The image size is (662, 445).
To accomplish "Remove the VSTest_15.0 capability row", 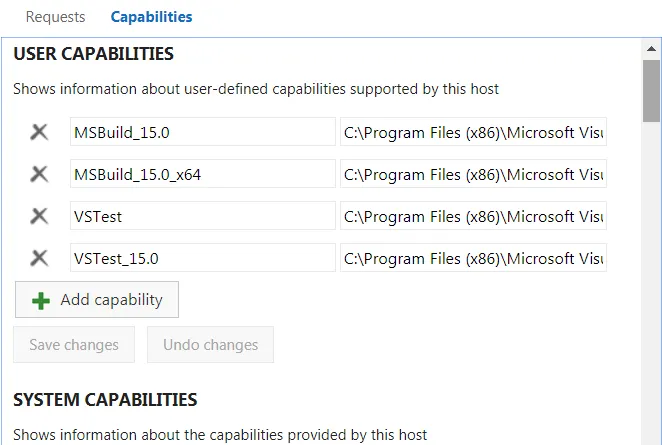I will [x=39, y=258].
